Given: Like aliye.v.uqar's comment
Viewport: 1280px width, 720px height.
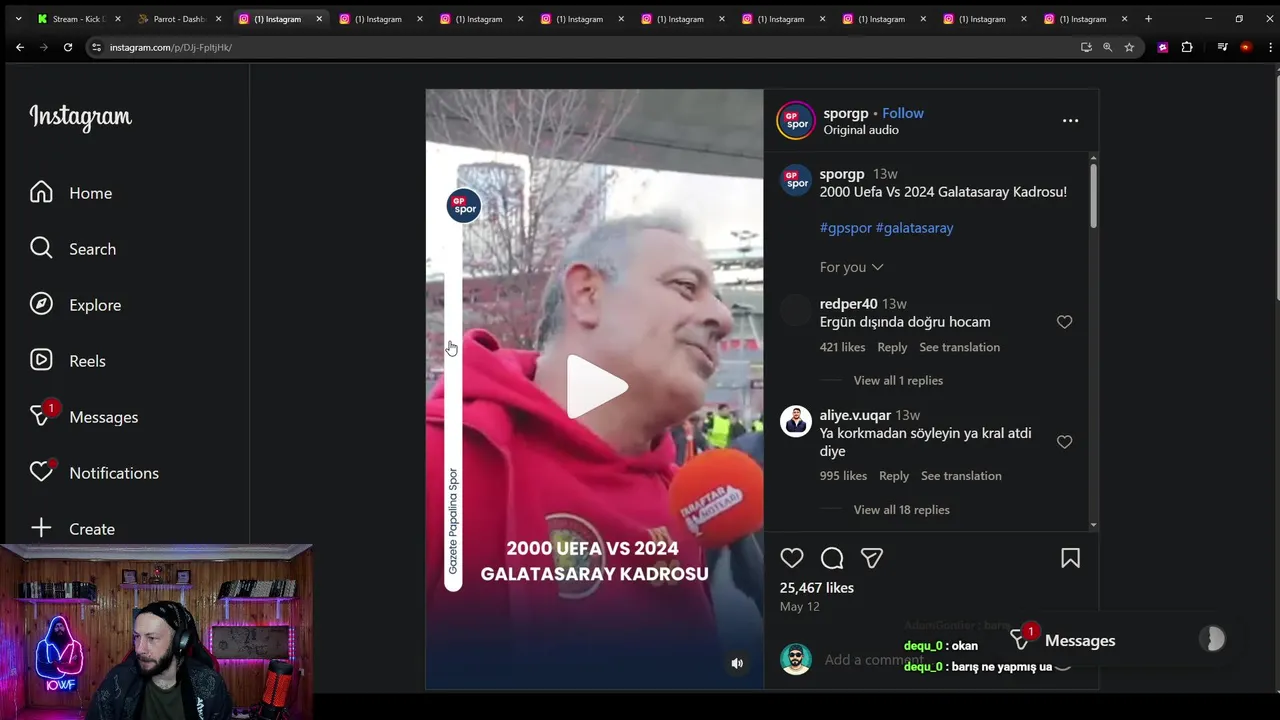Looking at the screenshot, I should (x=1064, y=442).
